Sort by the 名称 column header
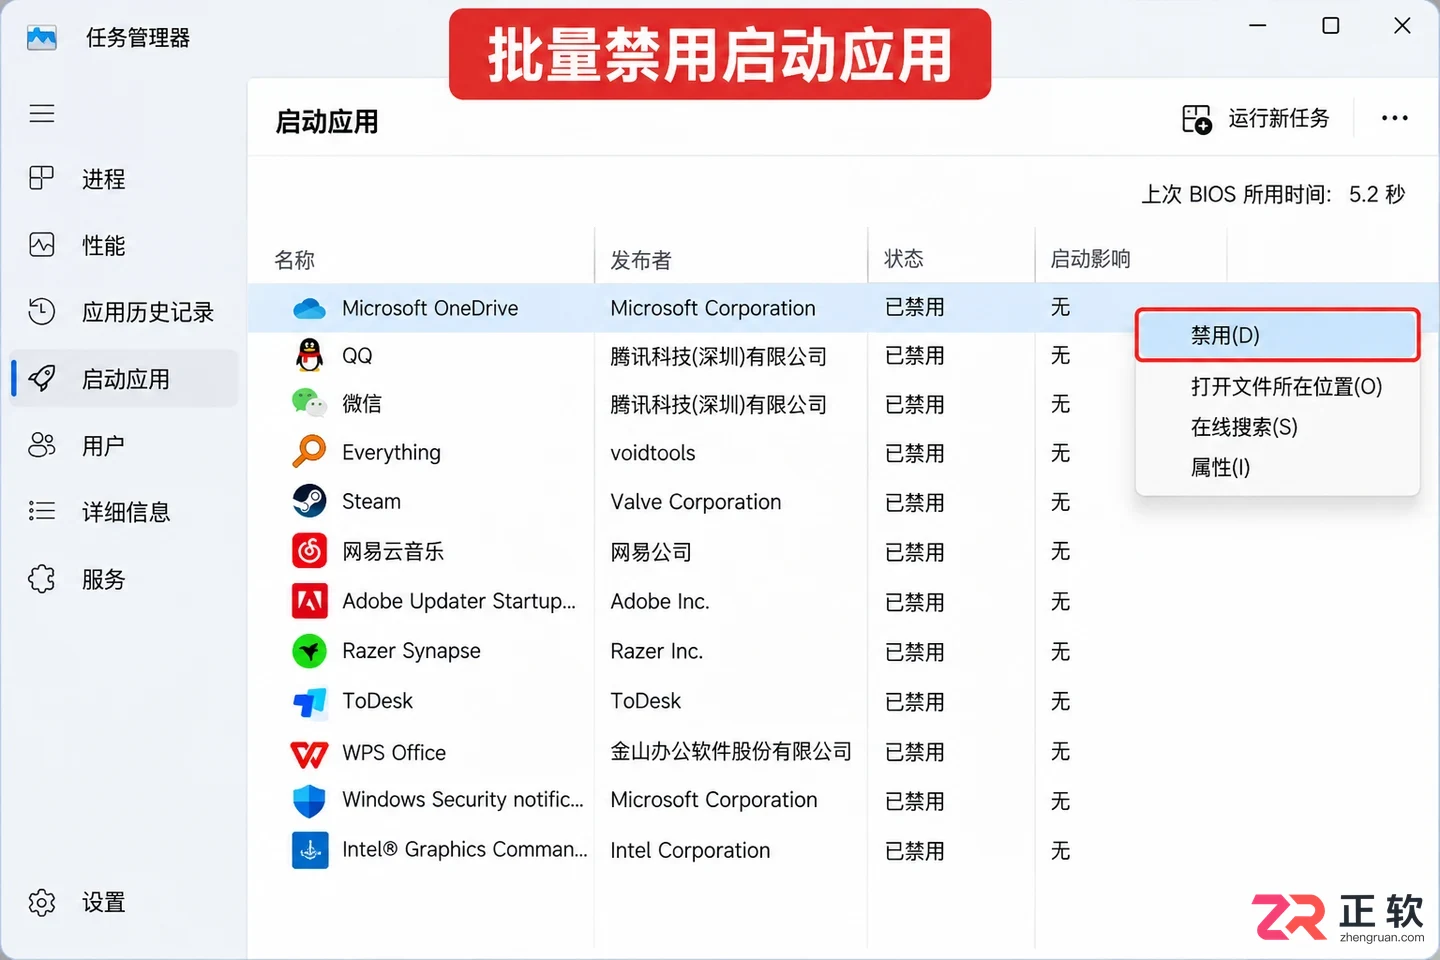This screenshot has width=1440, height=960. pyautogui.click(x=295, y=260)
